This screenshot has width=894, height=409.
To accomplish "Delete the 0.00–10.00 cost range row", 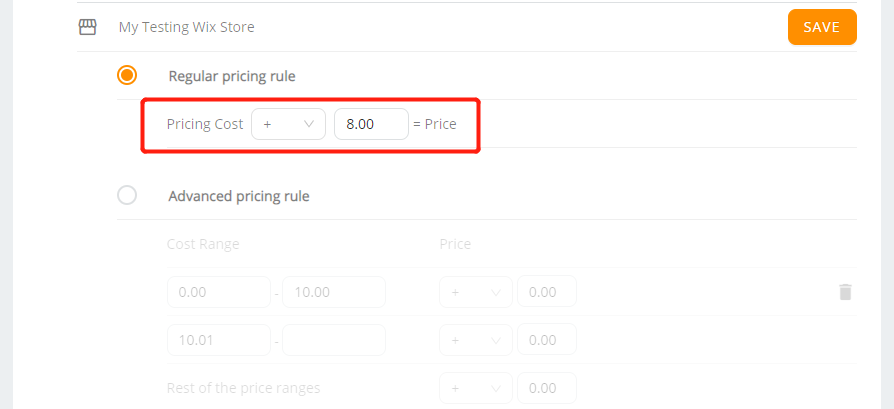I will 845,292.
